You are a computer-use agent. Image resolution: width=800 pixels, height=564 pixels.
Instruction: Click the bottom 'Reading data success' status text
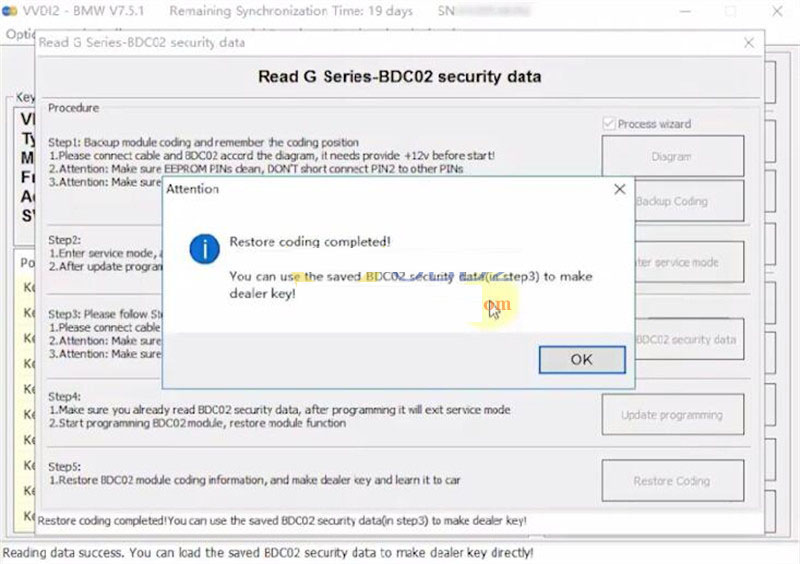tap(268, 552)
